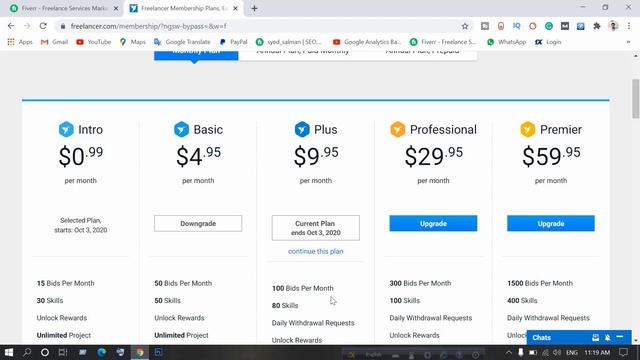
Task: Open the Chrome extensions puzzle icon
Action: point(597,26)
